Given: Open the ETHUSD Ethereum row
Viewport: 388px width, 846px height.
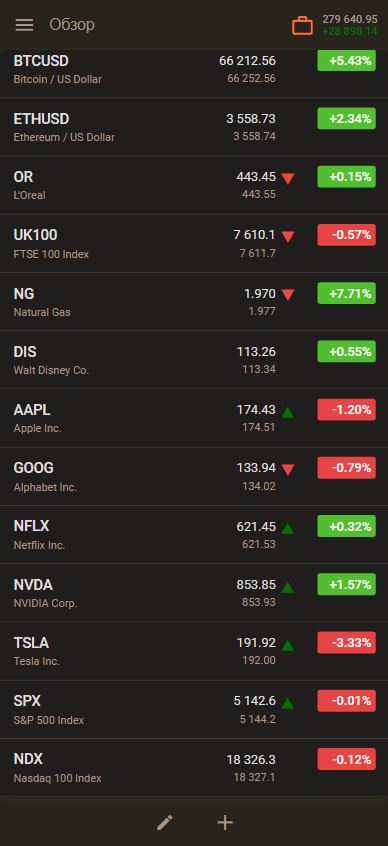Looking at the screenshot, I should (194, 127).
